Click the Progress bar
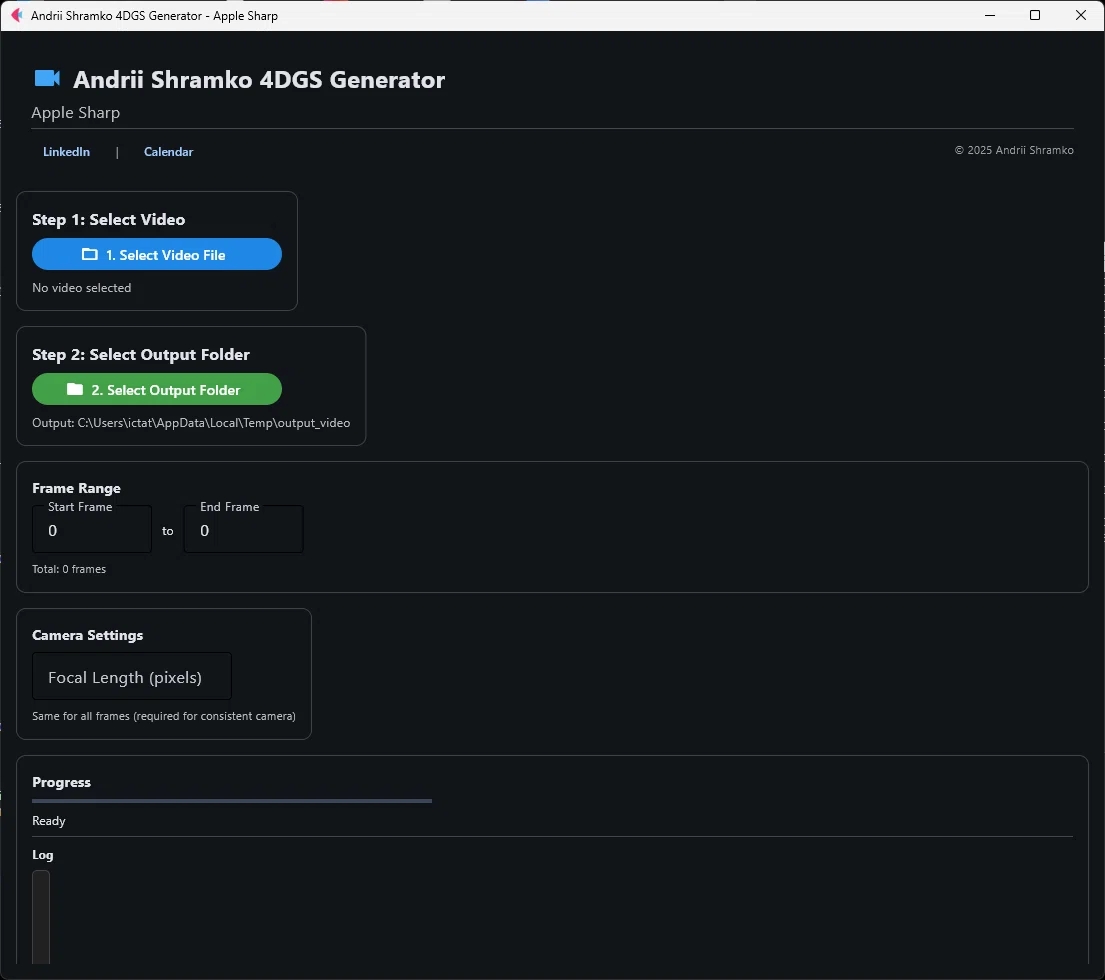 click(x=232, y=801)
